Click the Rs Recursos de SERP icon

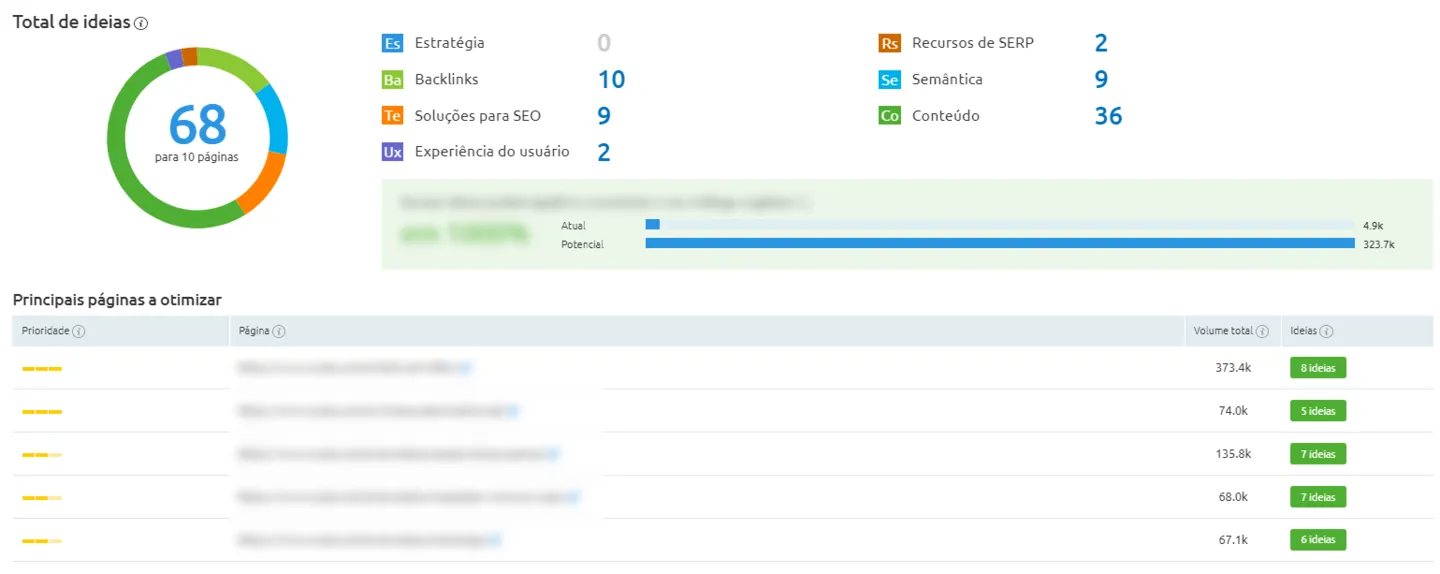[889, 43]
